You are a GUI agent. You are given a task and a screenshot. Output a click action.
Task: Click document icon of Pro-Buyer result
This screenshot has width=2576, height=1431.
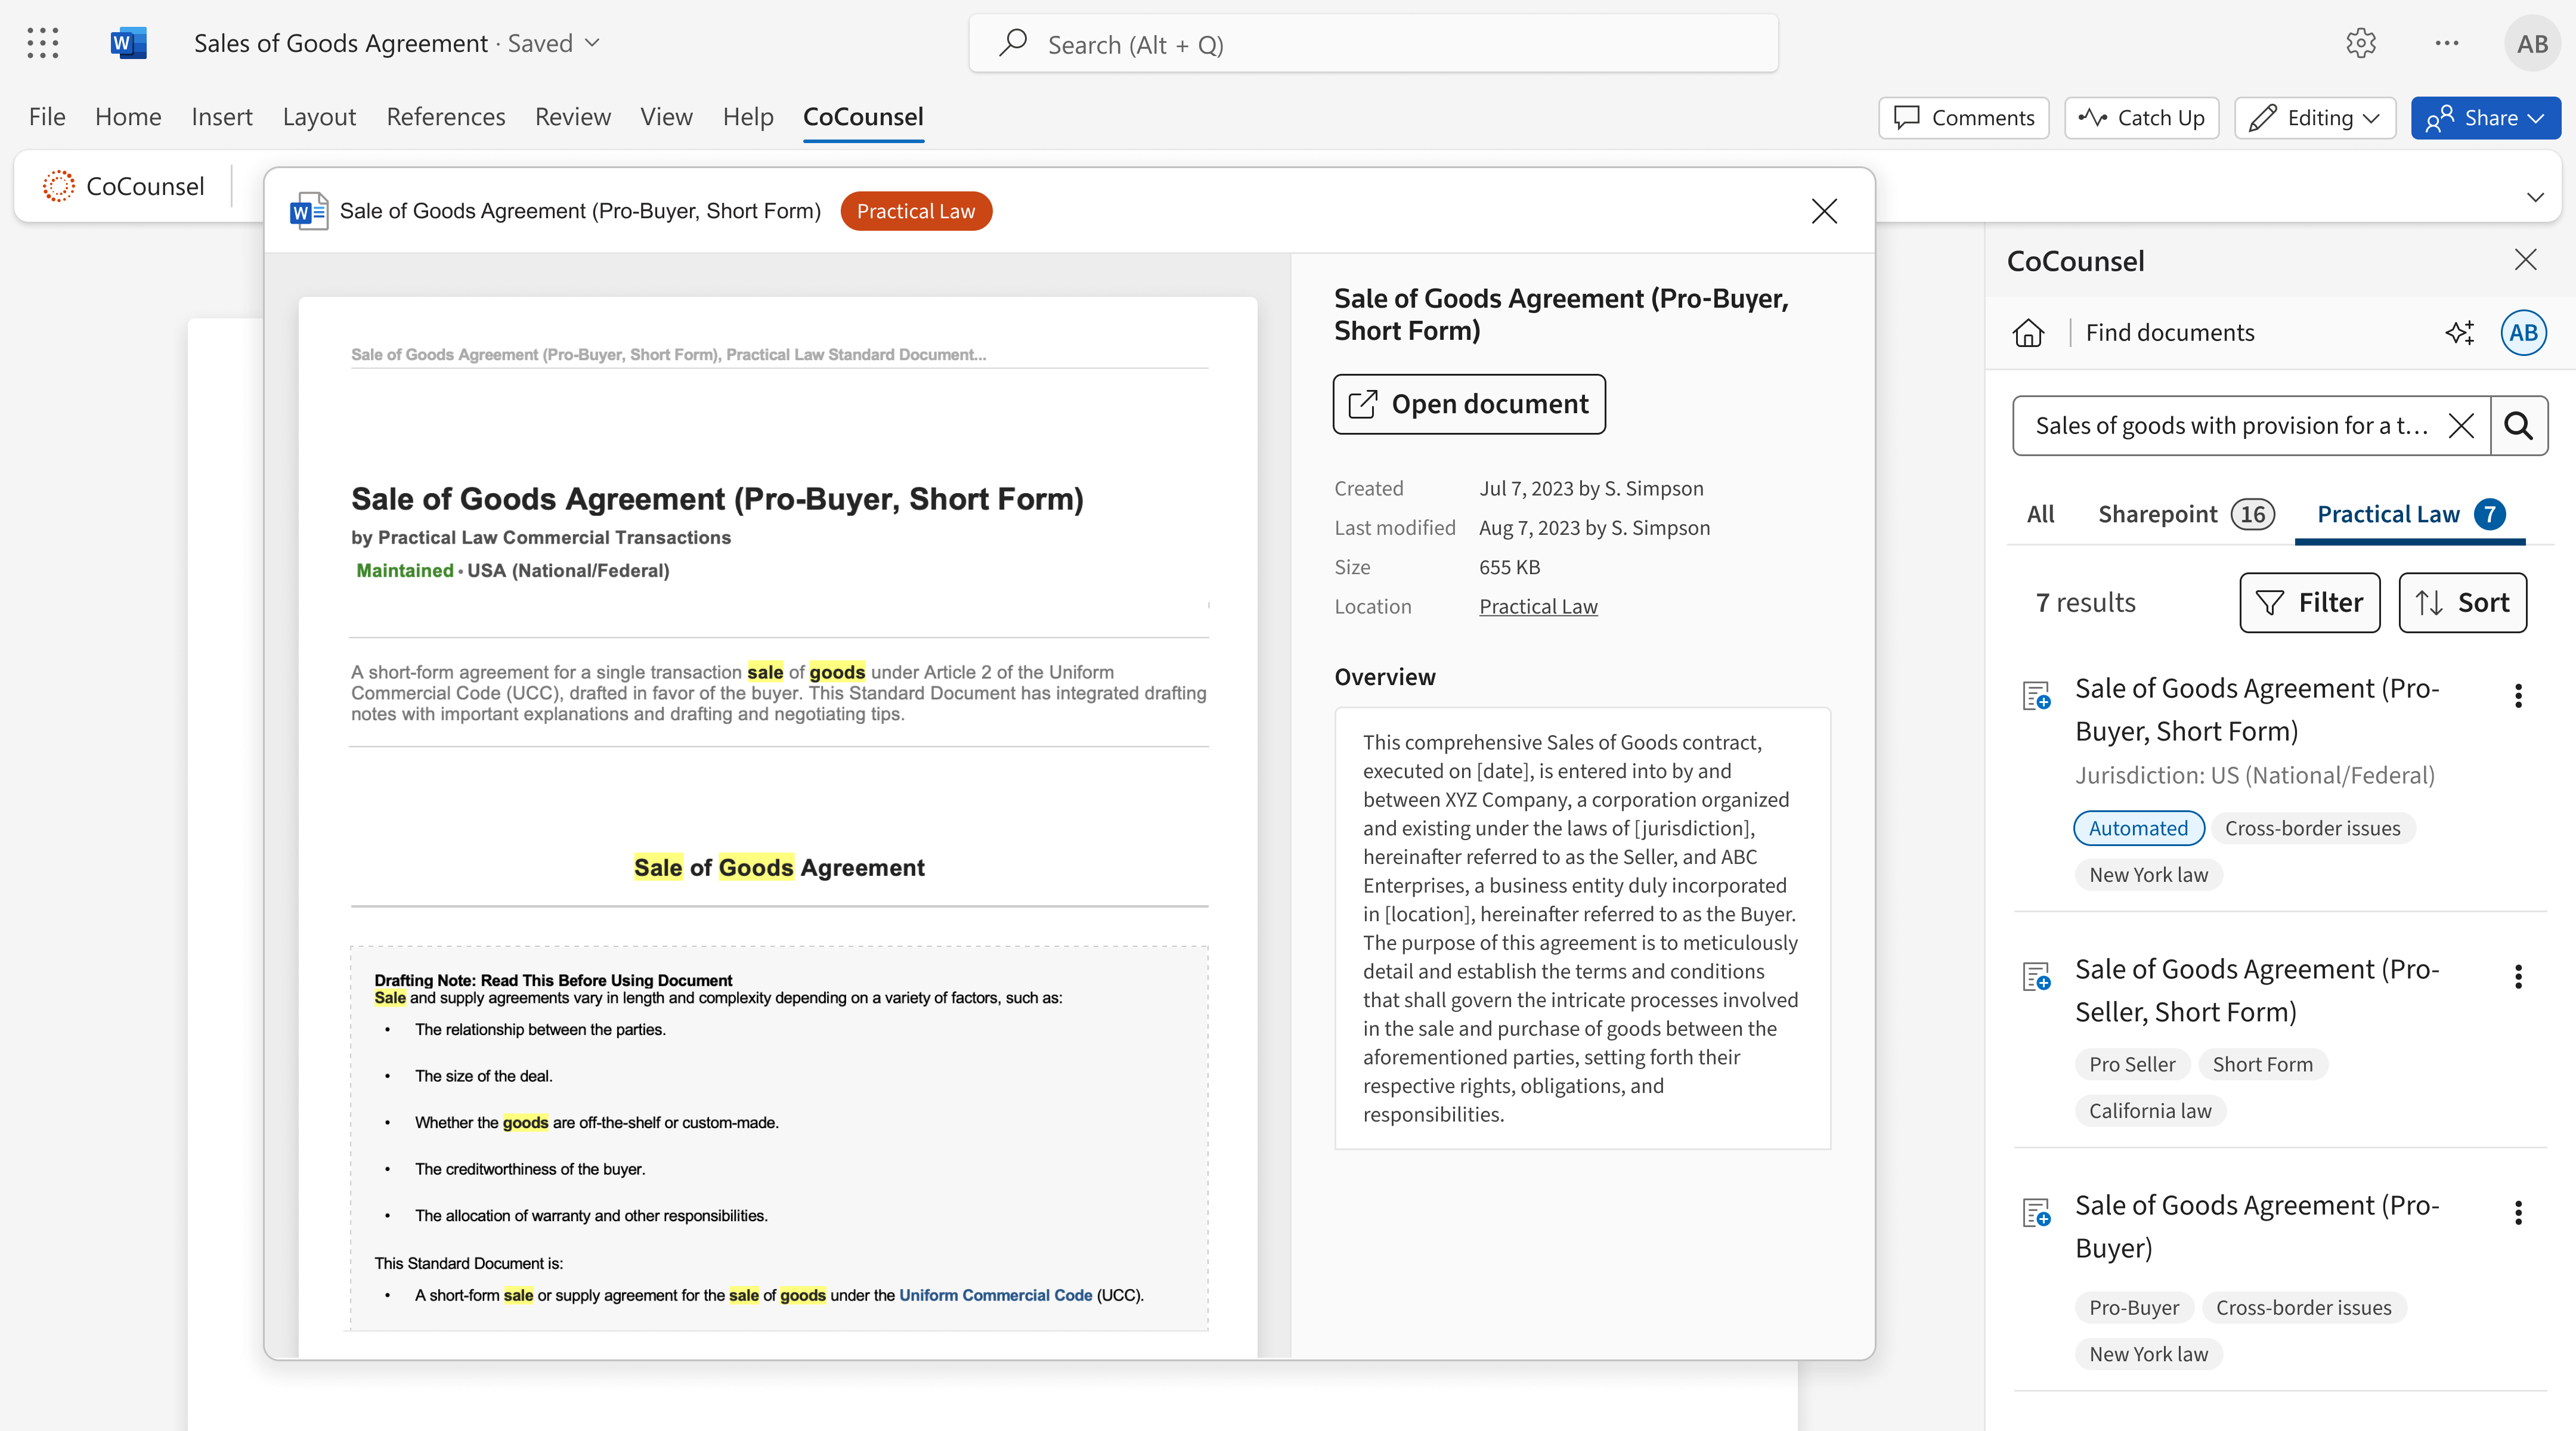tap(2036, 1213)
